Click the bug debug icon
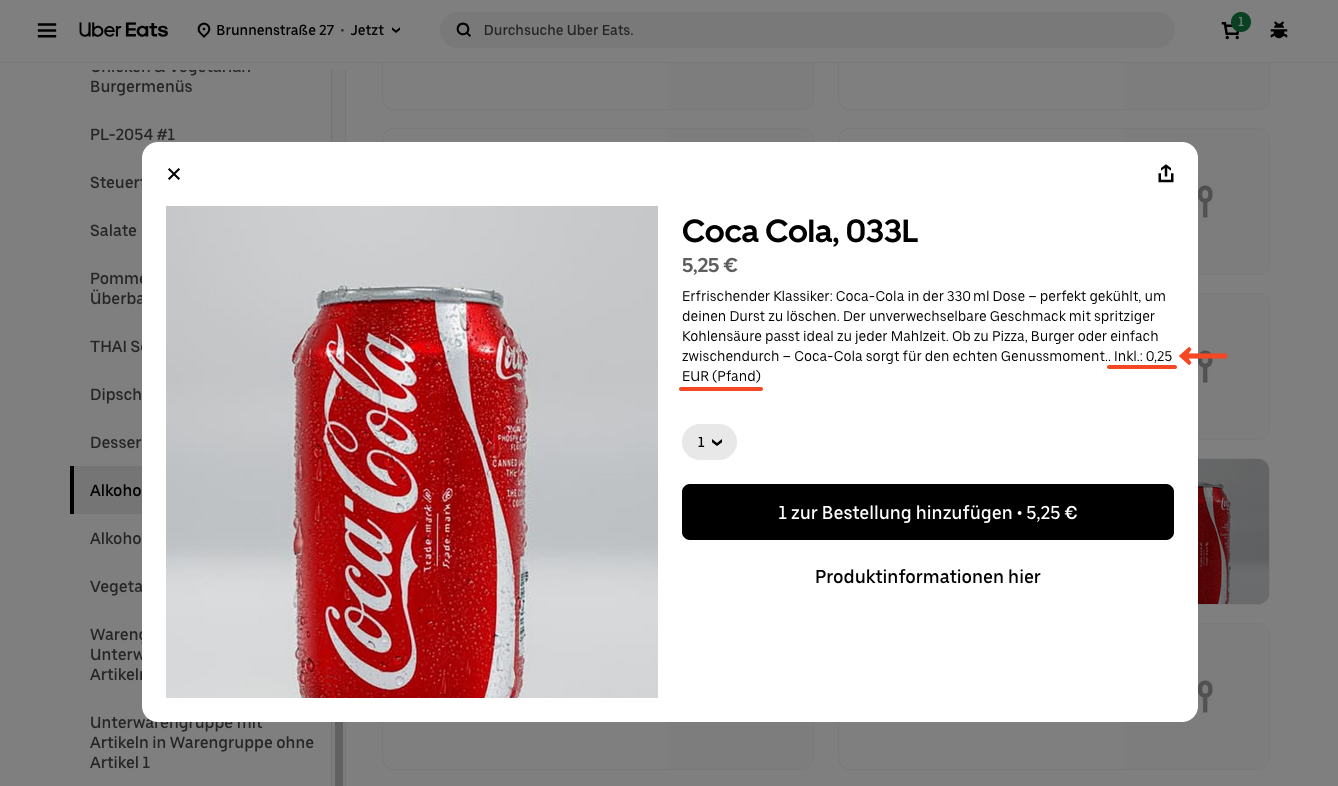1338x786 pixels. pyautogui.click(x=1279, y=30)
